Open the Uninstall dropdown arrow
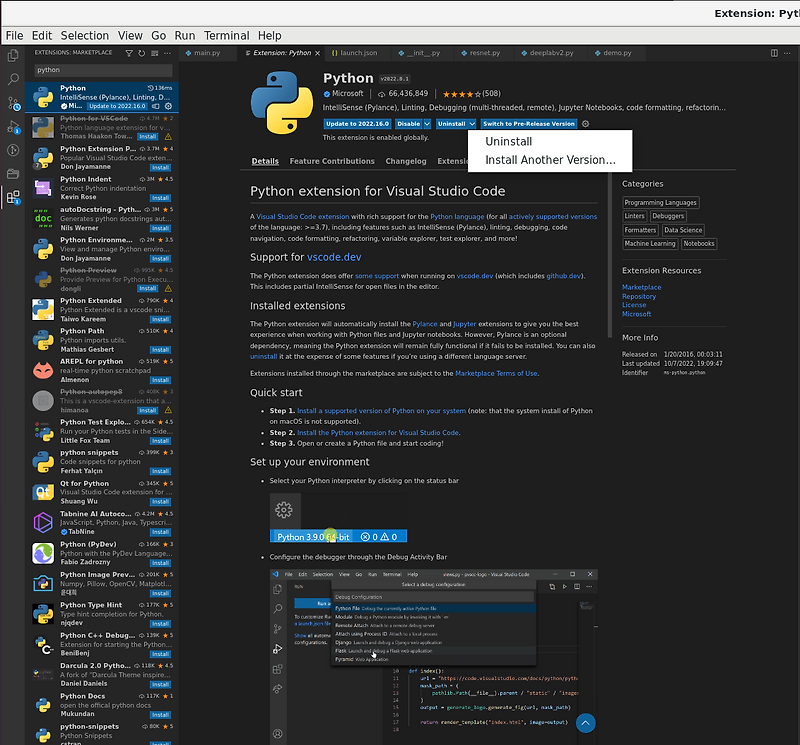The height and width of the screenshot is (745, 800). (471, 124)
